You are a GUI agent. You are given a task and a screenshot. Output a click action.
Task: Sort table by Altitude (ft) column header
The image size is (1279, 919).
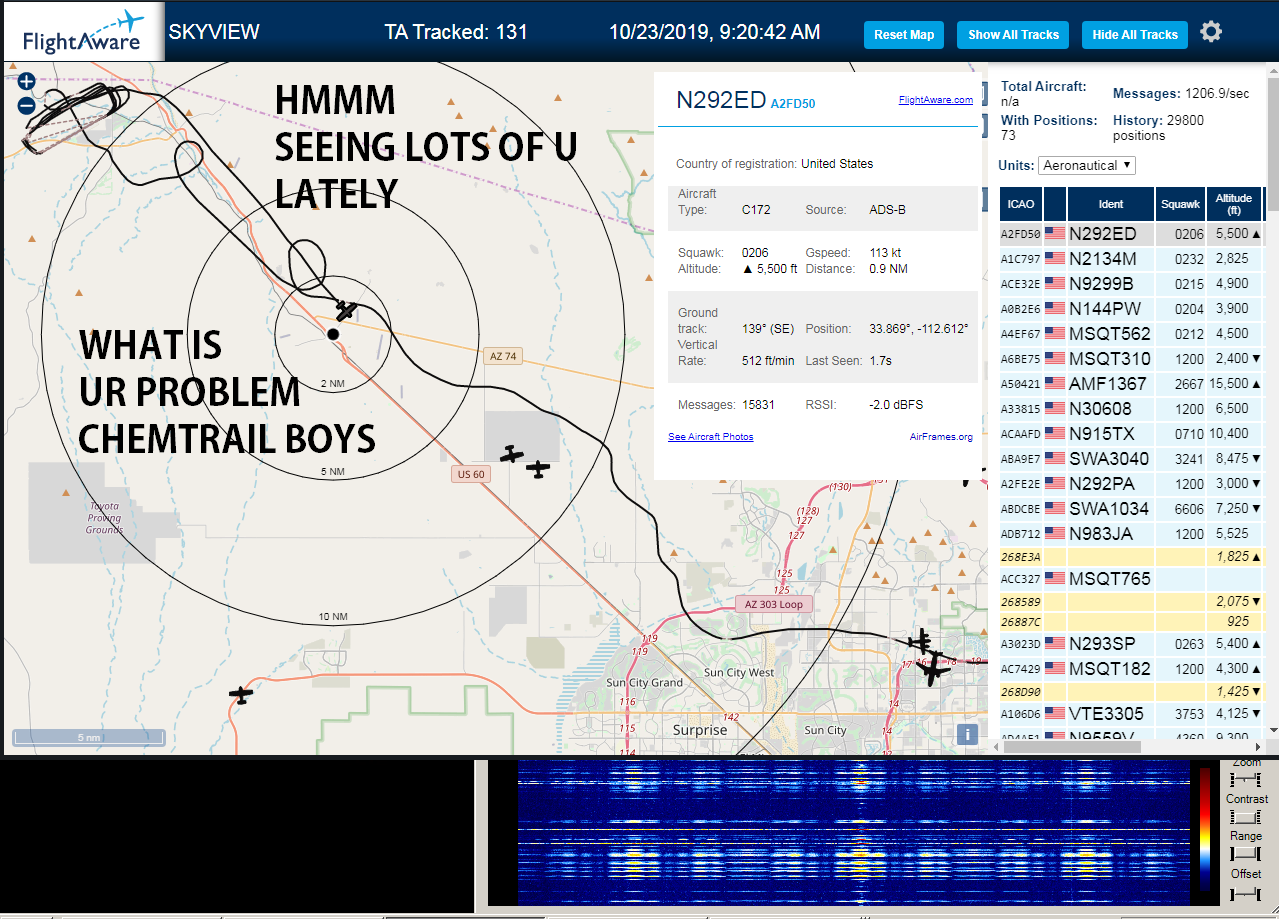[x=1235, y=204]
